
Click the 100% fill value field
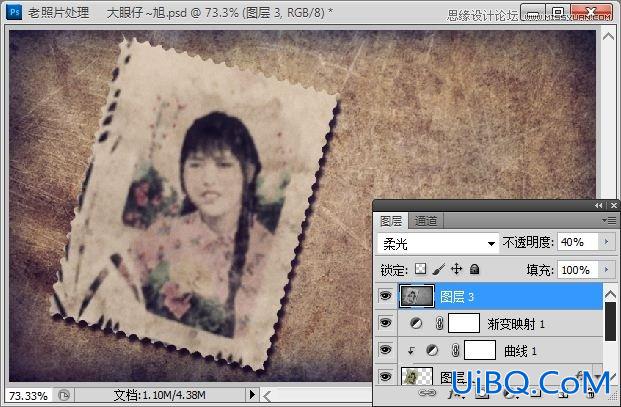coord(579,270)
